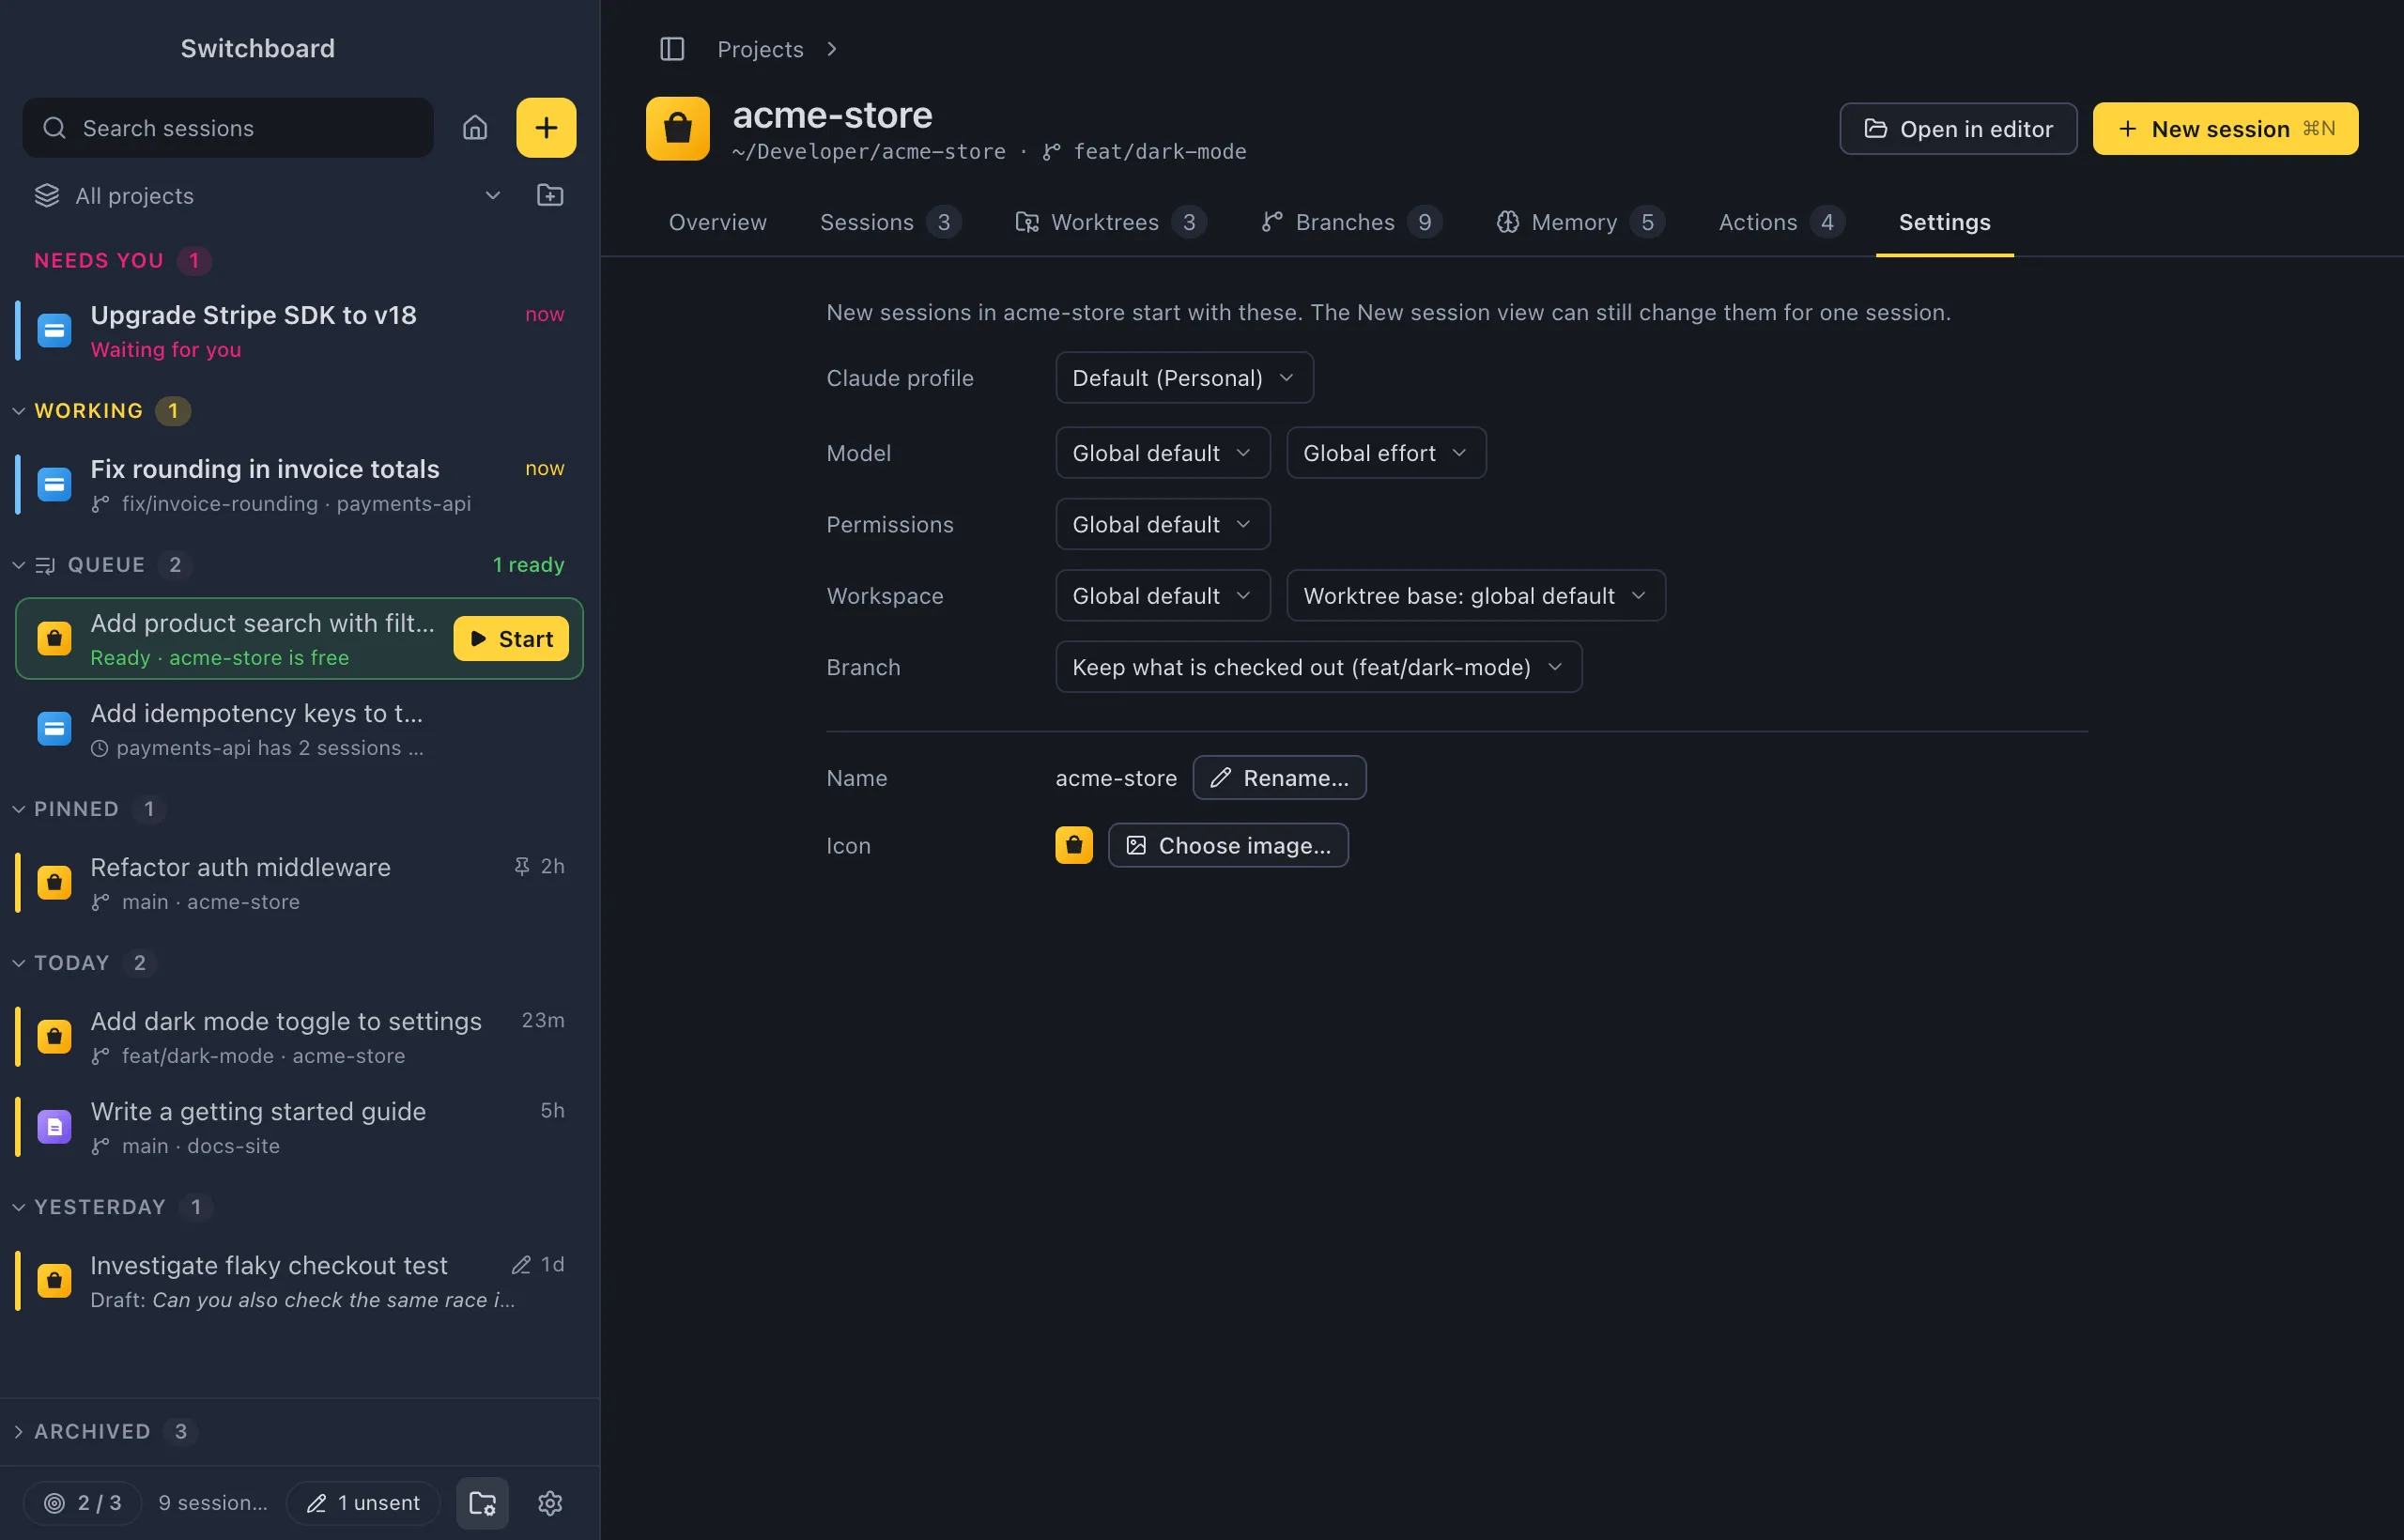The height and width of the screenshot is (1540, 2404).
Task: Click the queue list icon next to QUEUE
Action: coord(45,565)
